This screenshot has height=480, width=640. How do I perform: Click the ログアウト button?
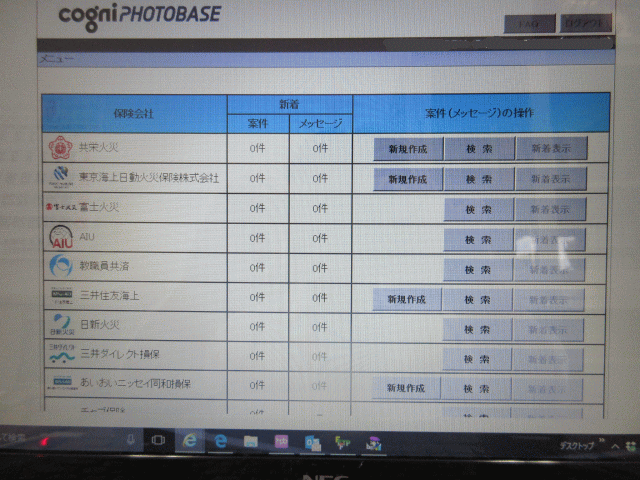(x=585, y=23)
